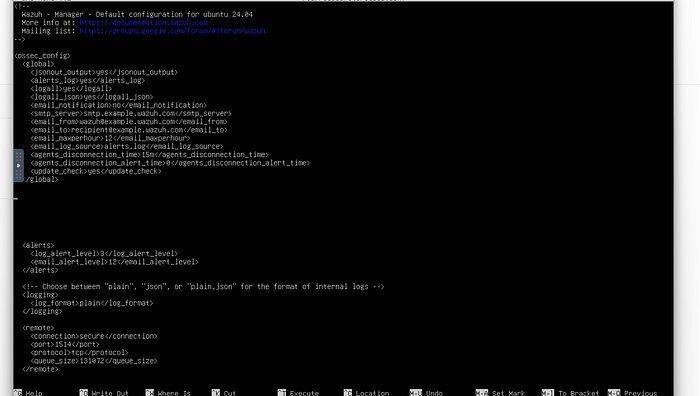
Task: Click the Cut shortcut in footer
Action: 224,393
